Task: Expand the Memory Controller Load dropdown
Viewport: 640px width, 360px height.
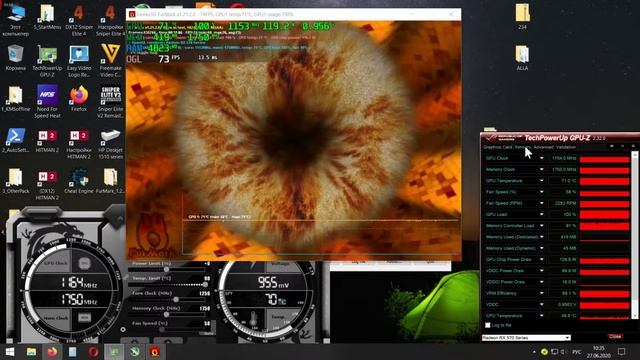Action: click(x=542, y=226)
